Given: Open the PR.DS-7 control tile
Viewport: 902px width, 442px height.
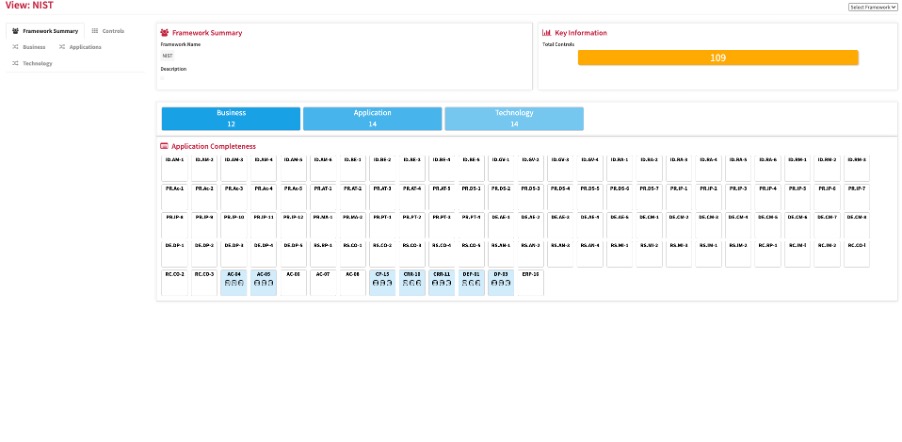Looking at the screenshot, I should pyautogui.click(x=649, y=197).
